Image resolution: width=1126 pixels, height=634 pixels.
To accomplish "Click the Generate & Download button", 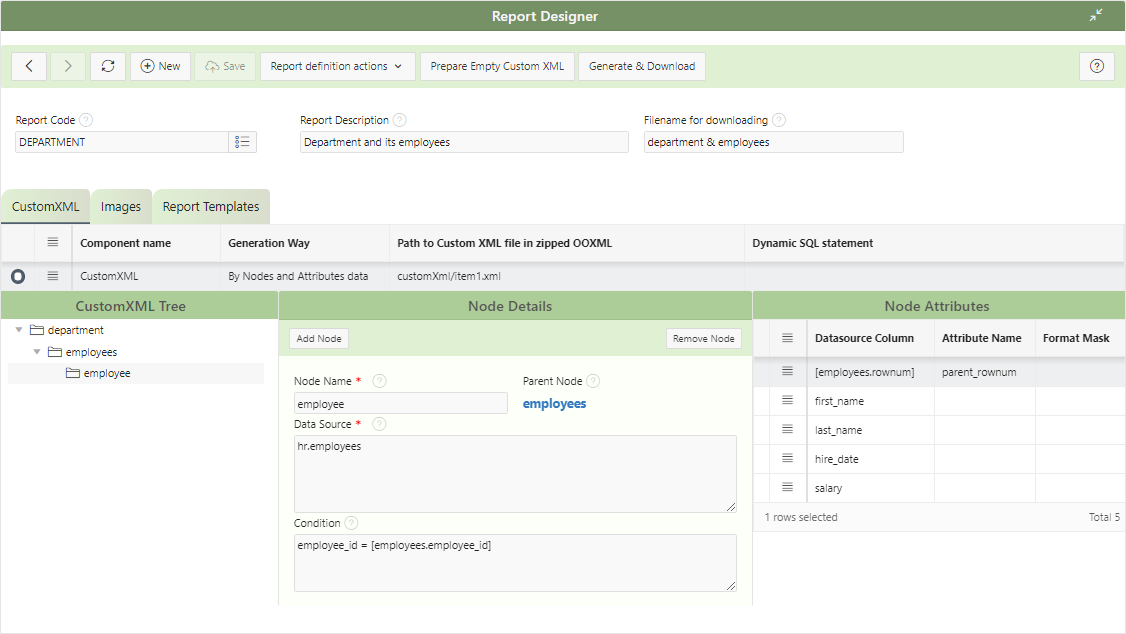I will click(642, 66).
